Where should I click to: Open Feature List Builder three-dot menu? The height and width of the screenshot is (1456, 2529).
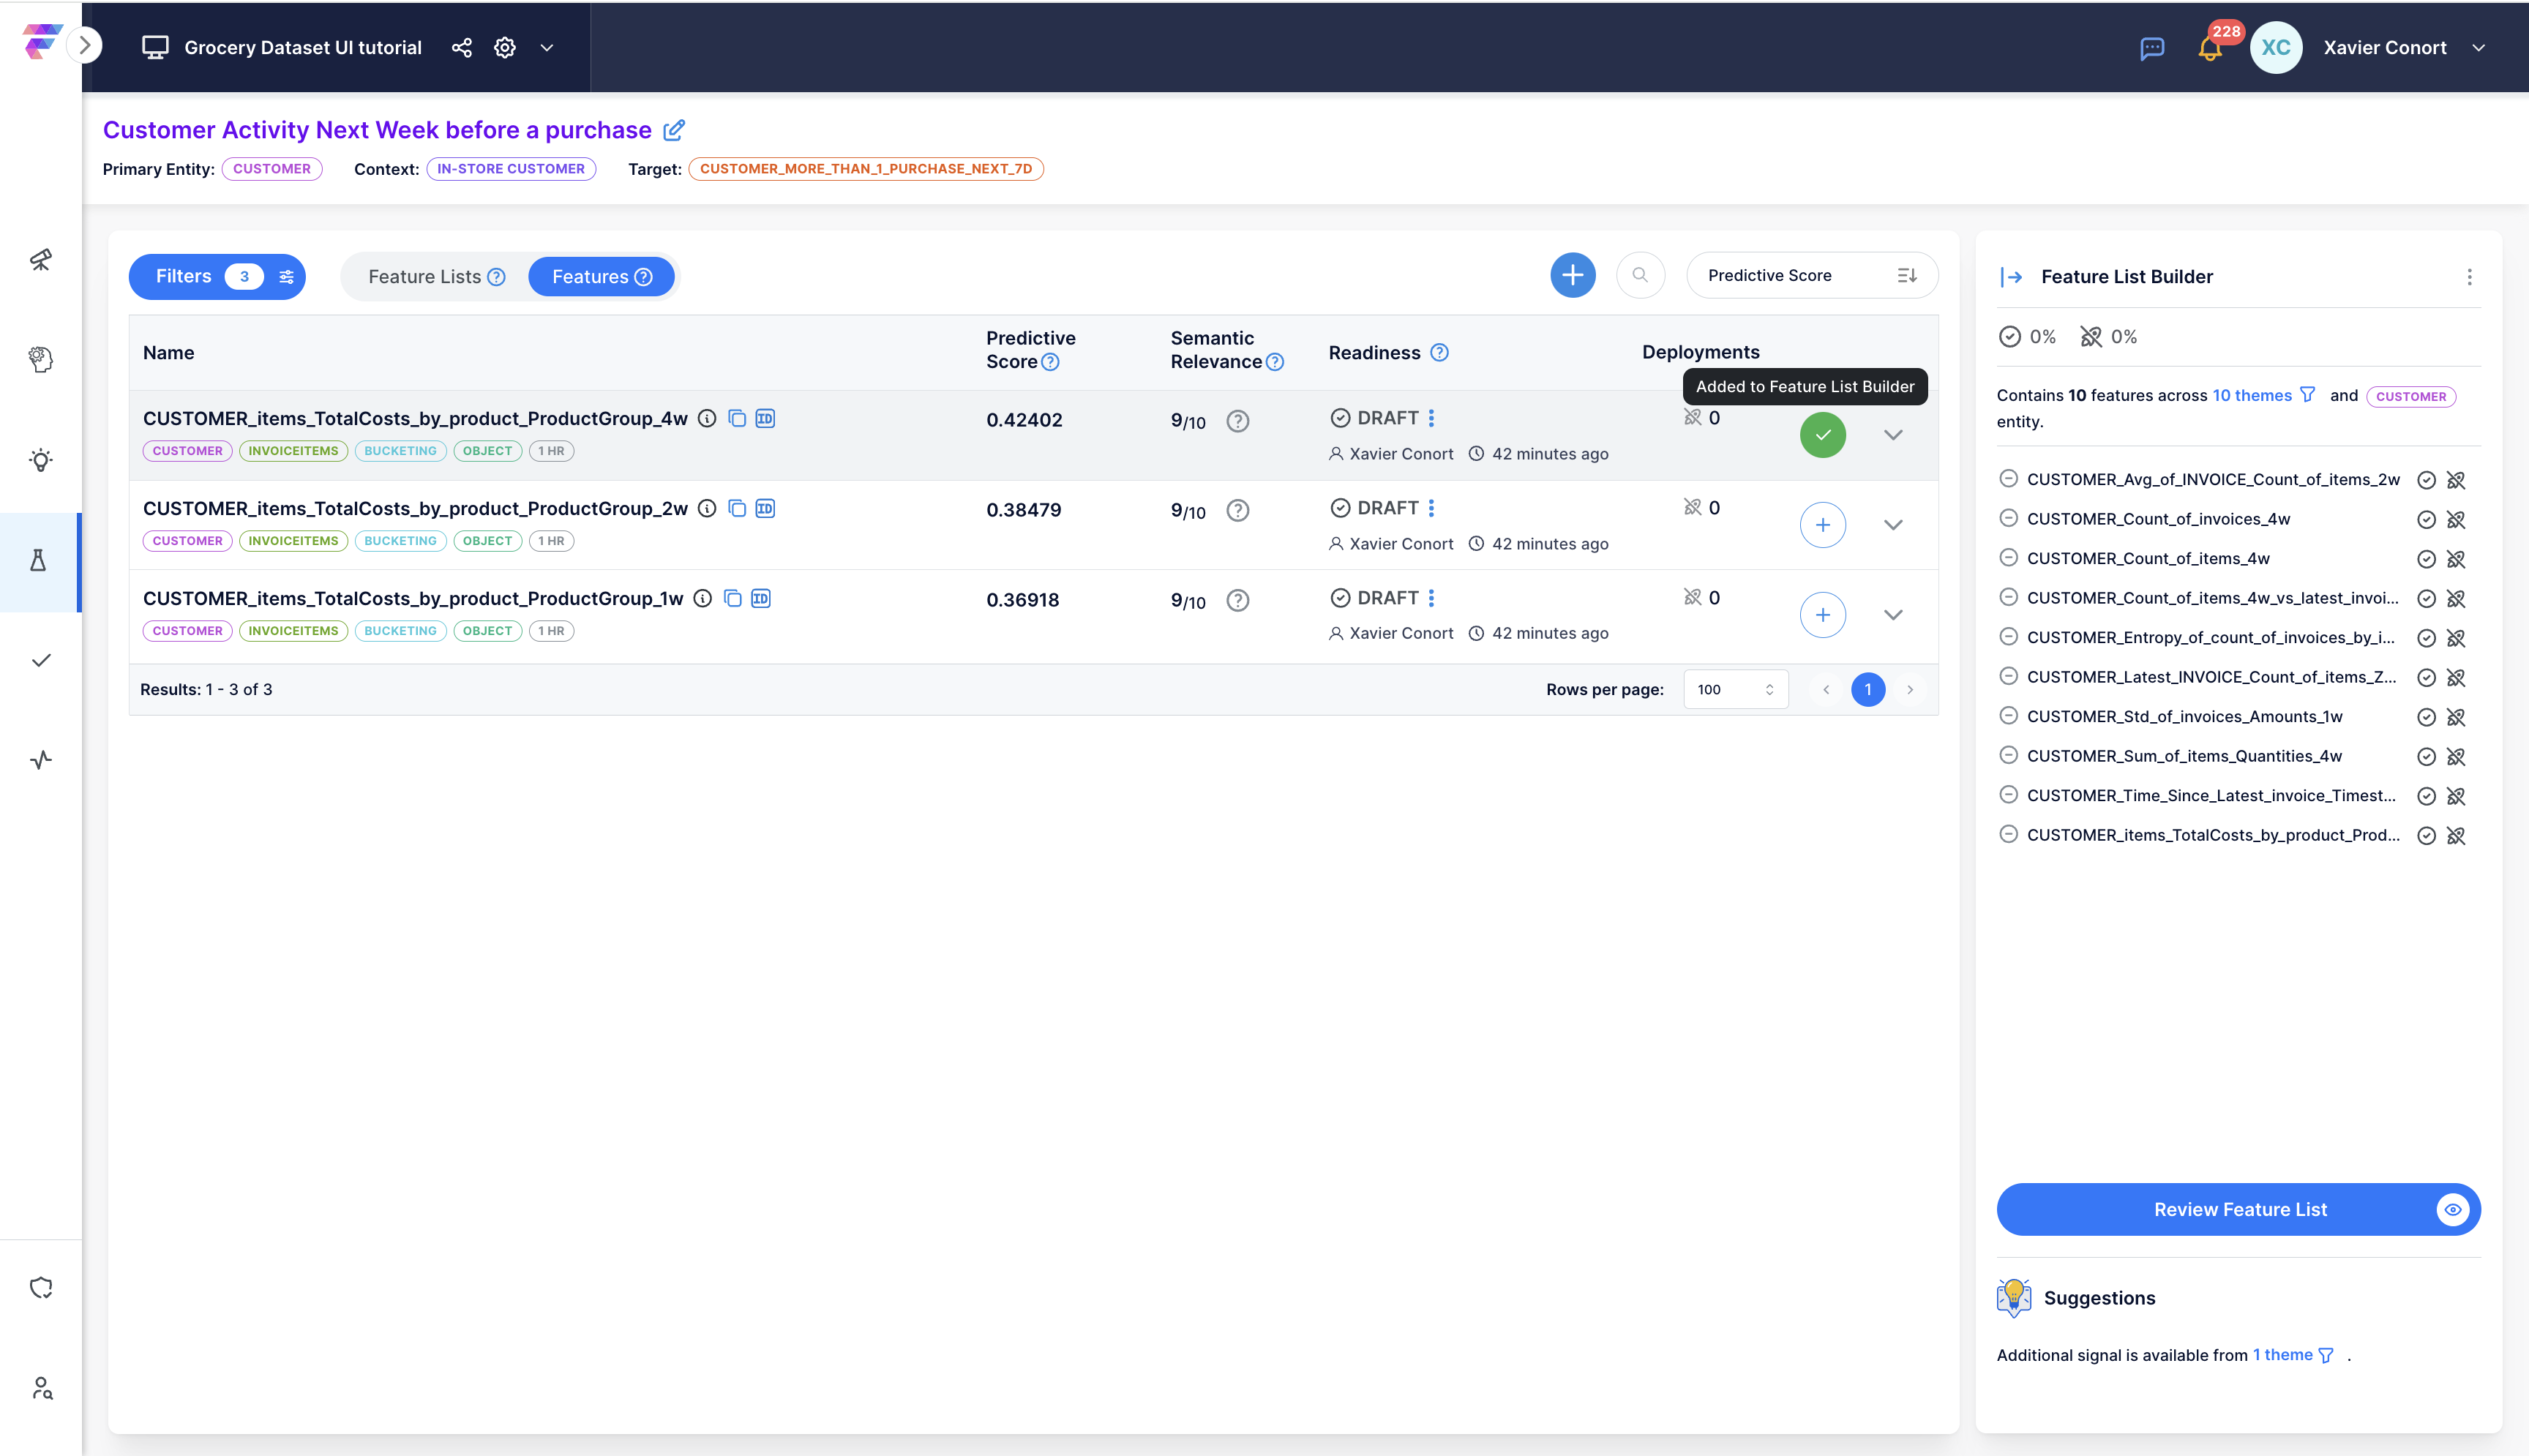pyautogui.click(x=2469, y=277)
